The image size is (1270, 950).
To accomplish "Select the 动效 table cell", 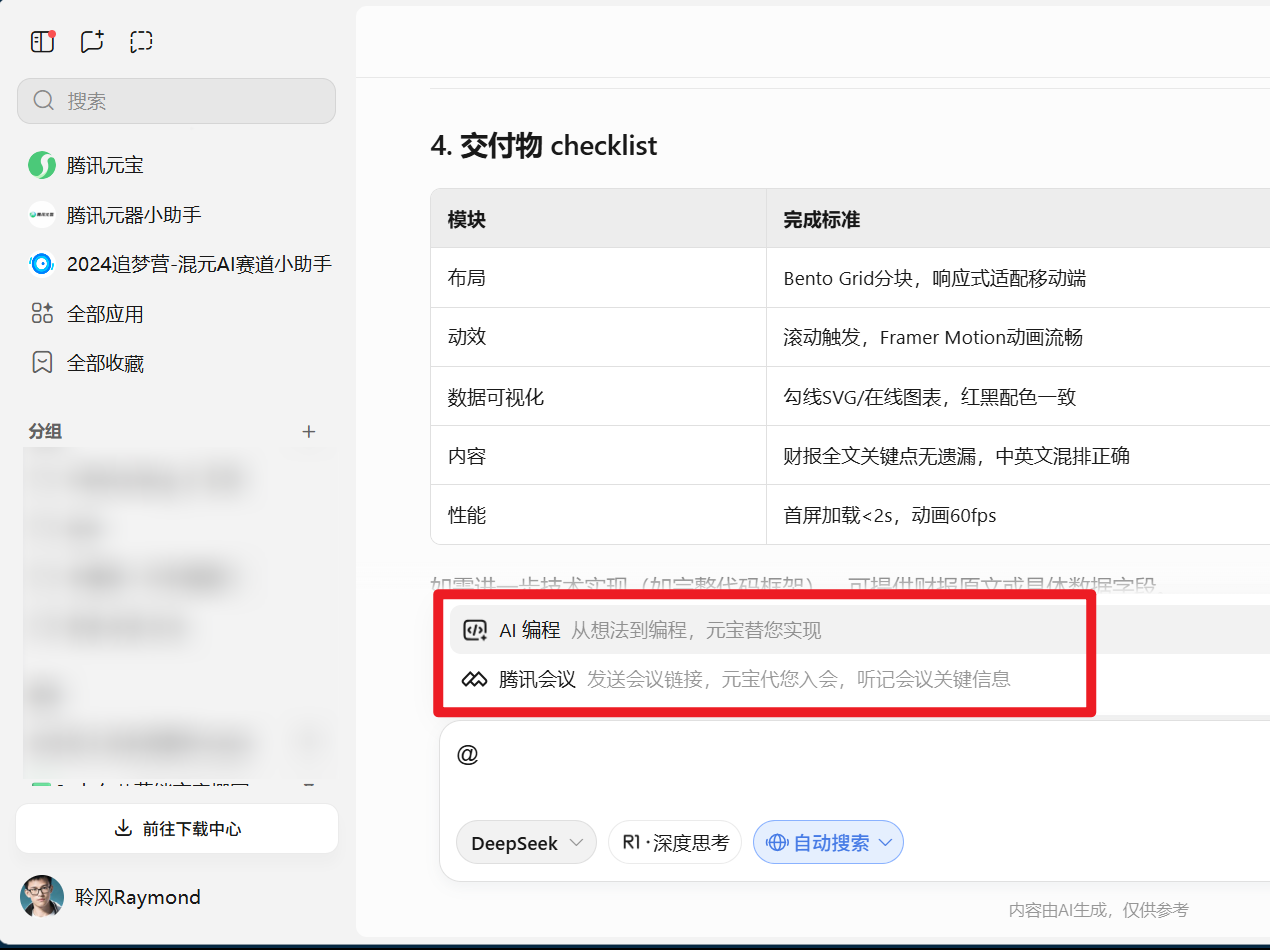I will click(598, 337).
